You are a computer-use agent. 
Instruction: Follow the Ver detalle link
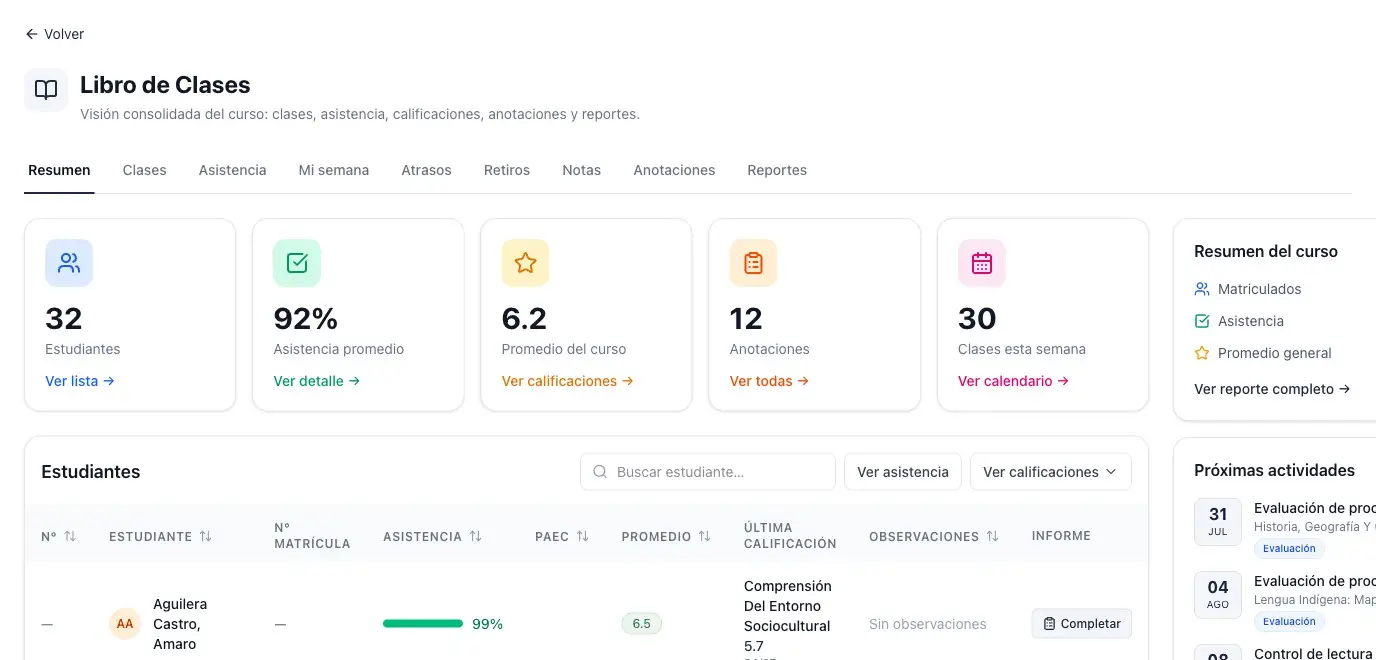317,381
